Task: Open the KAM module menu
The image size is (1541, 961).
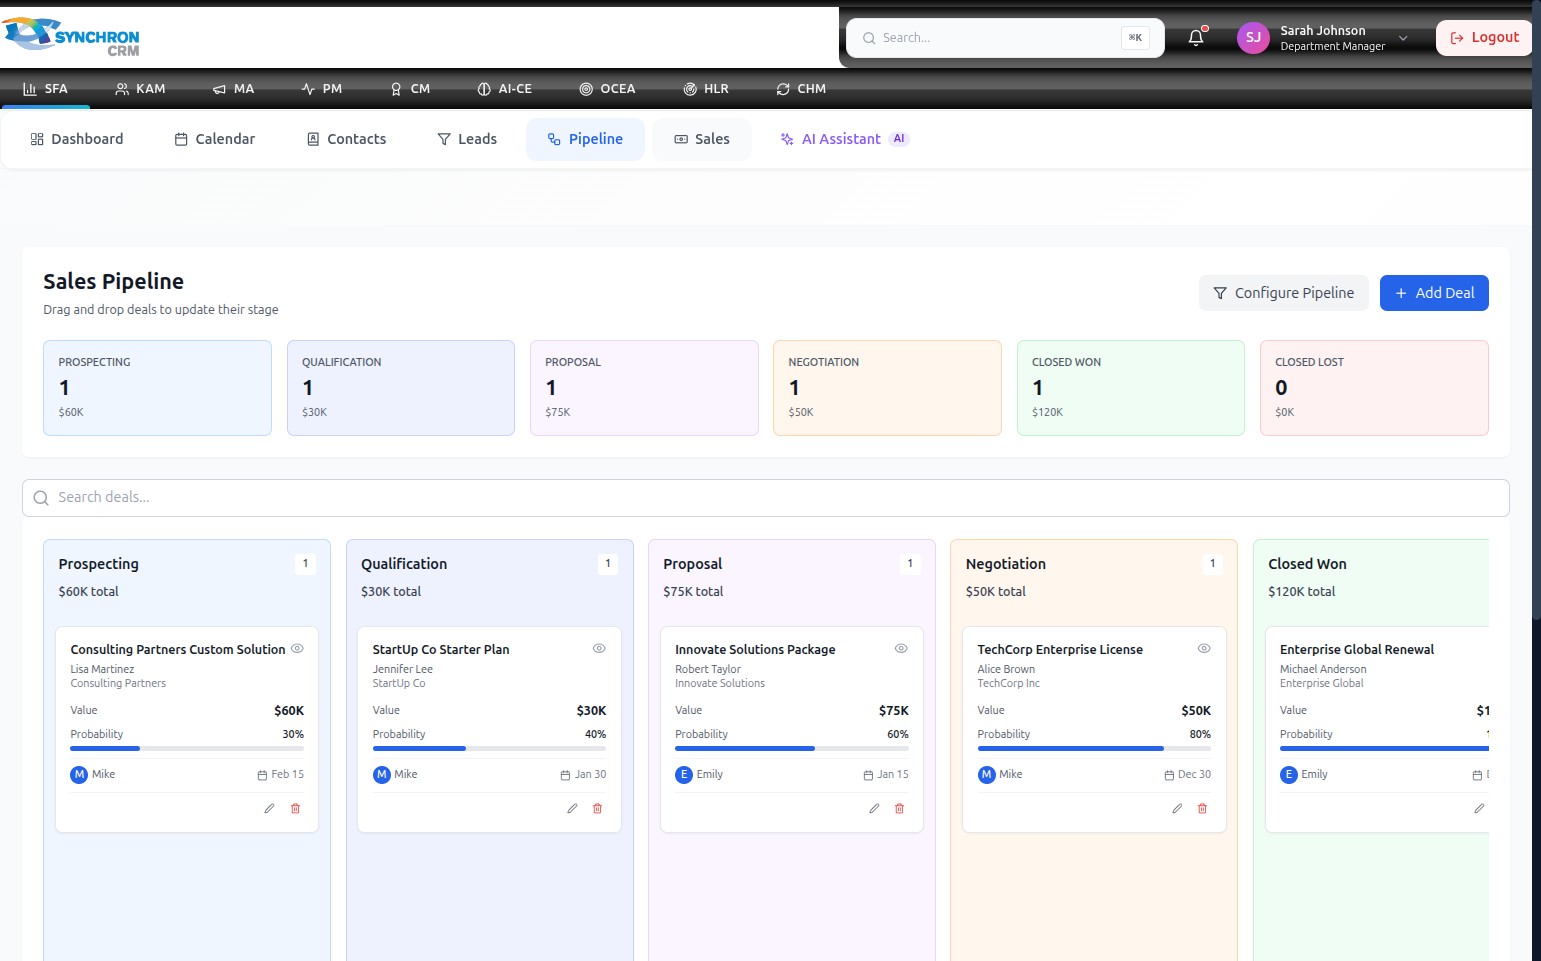Action: 140,89
